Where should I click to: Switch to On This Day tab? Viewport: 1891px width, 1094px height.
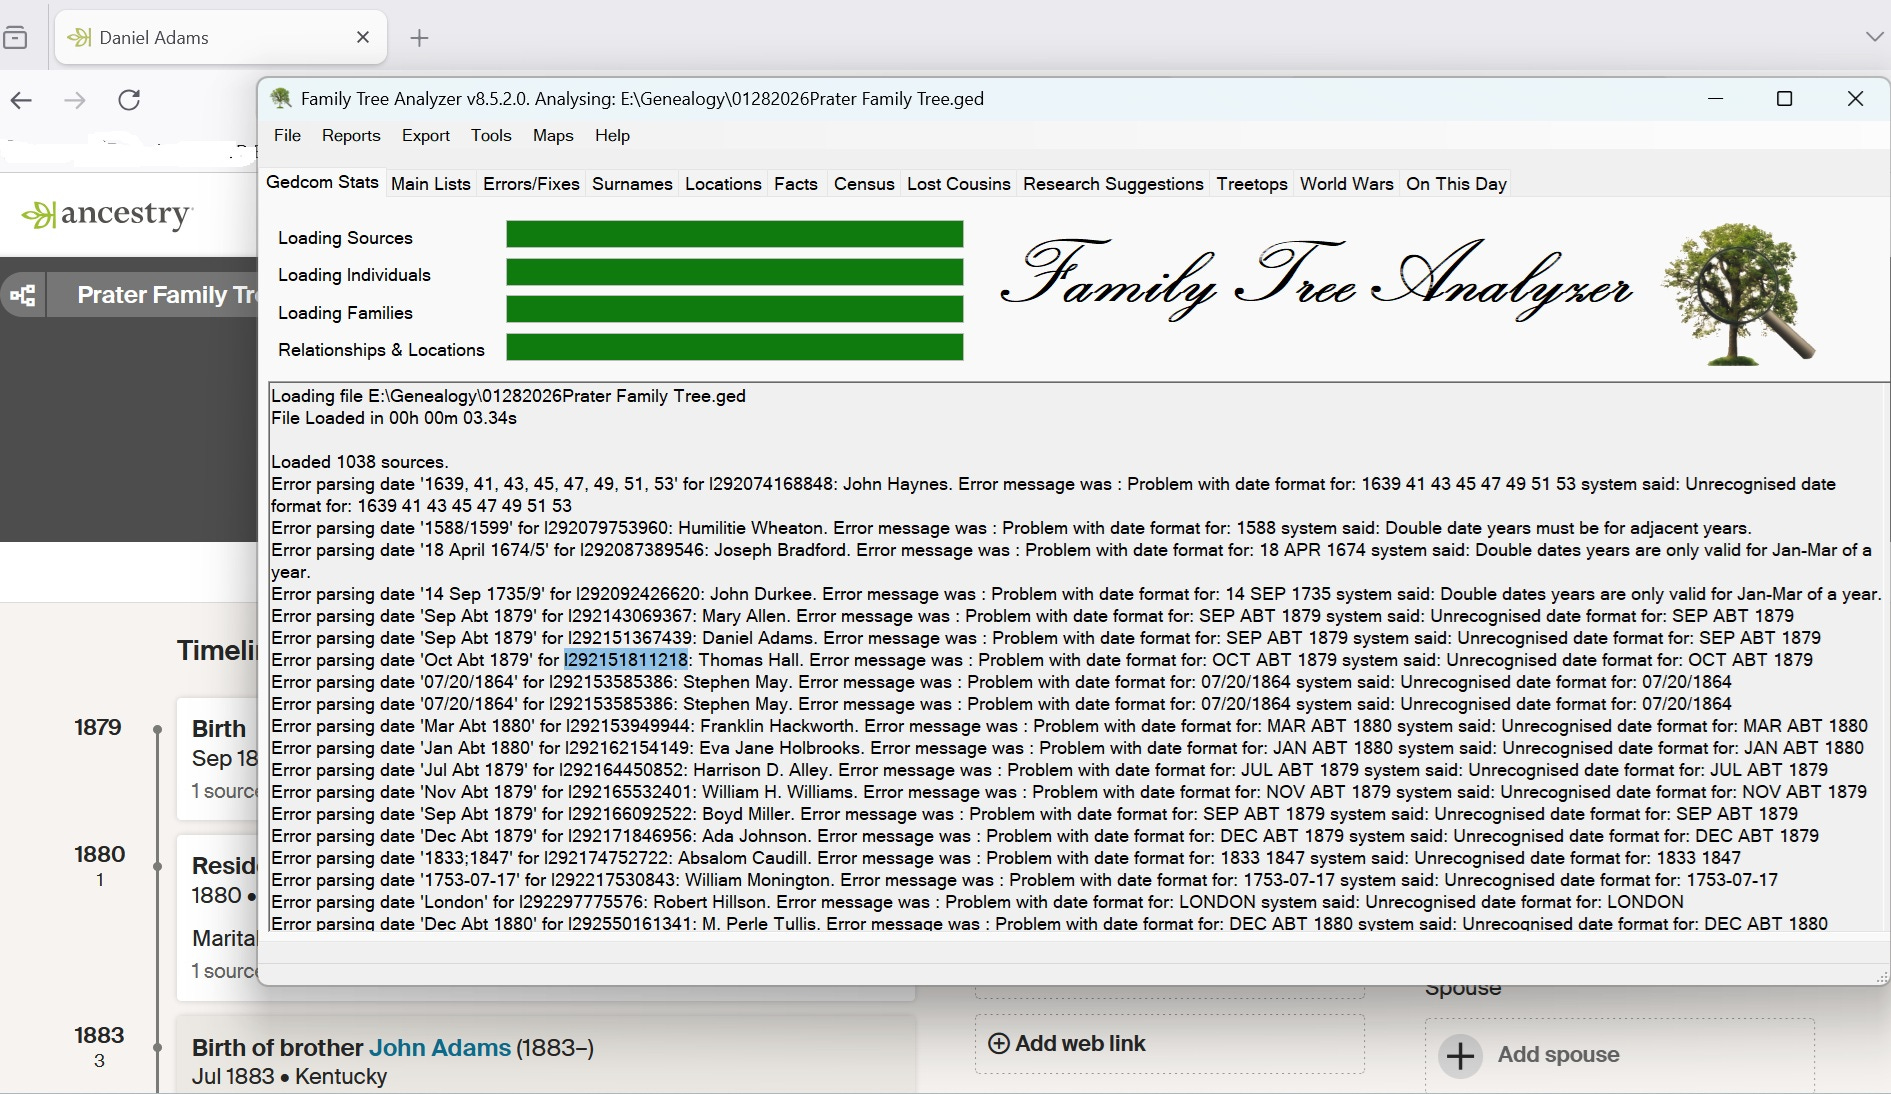[x=1456, y=184]
